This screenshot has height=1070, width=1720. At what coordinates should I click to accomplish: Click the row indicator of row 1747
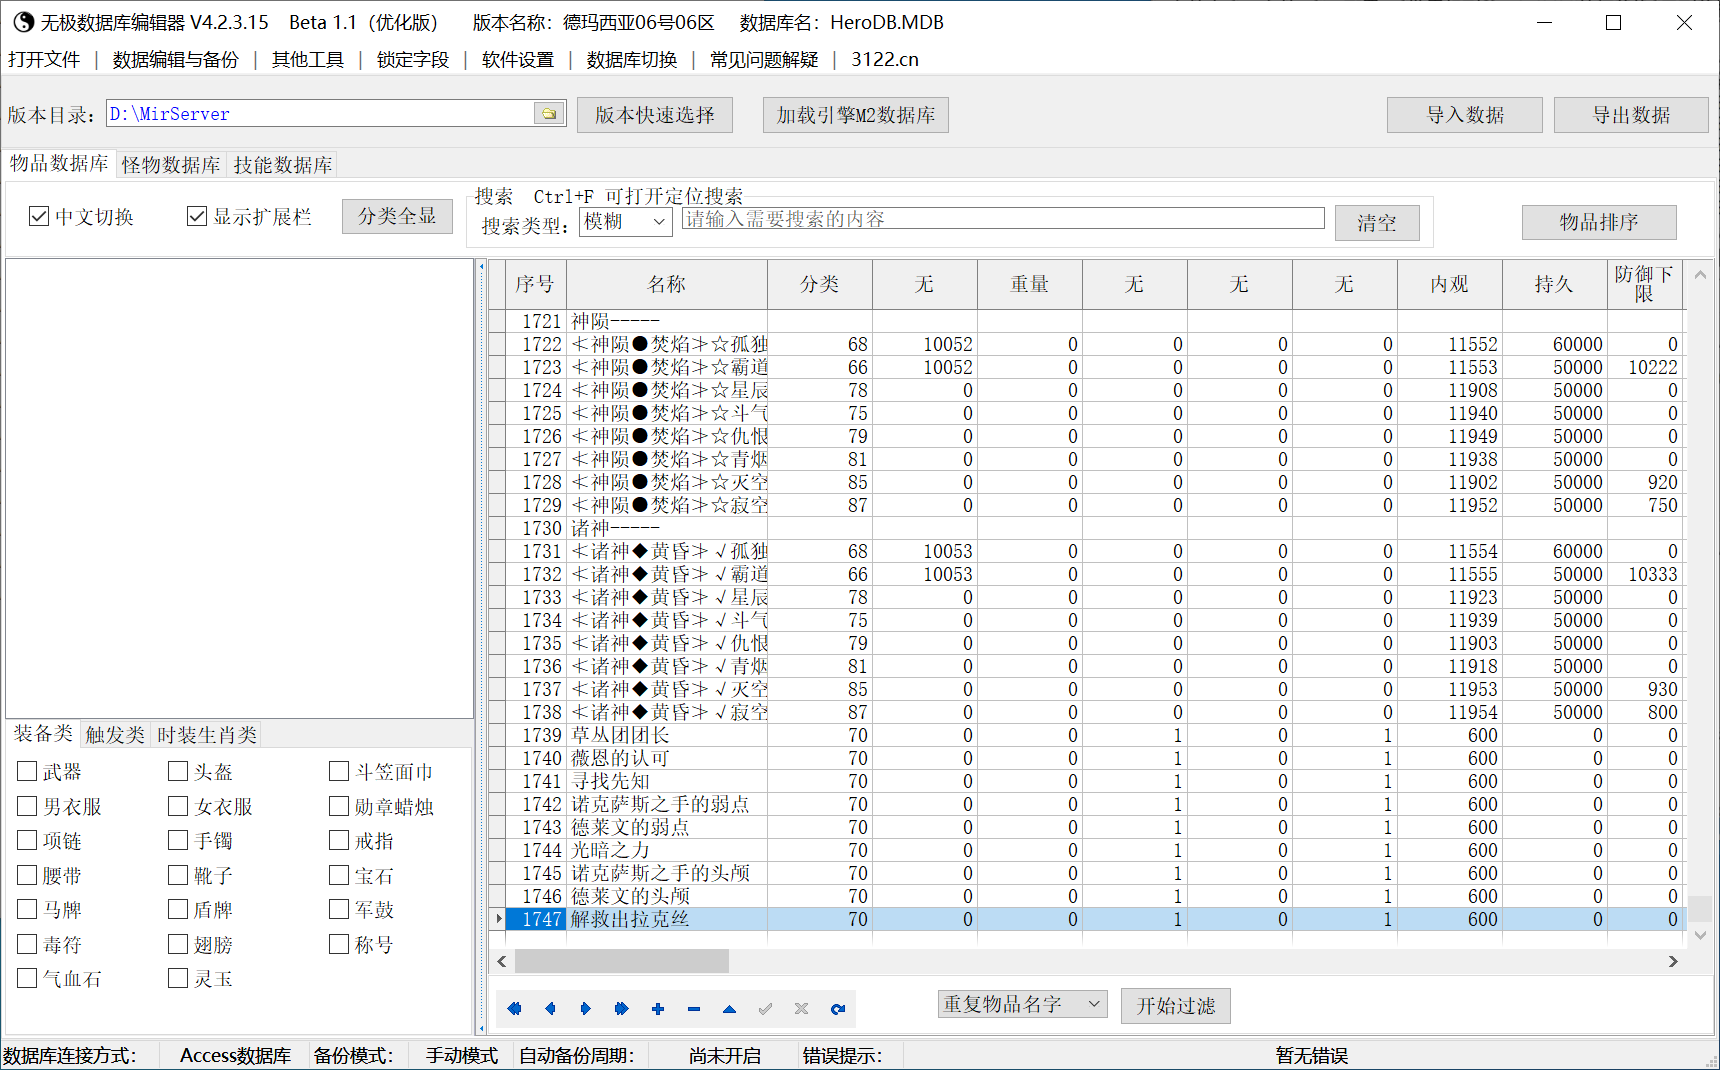pyautogui.click(x=497, y=919)
